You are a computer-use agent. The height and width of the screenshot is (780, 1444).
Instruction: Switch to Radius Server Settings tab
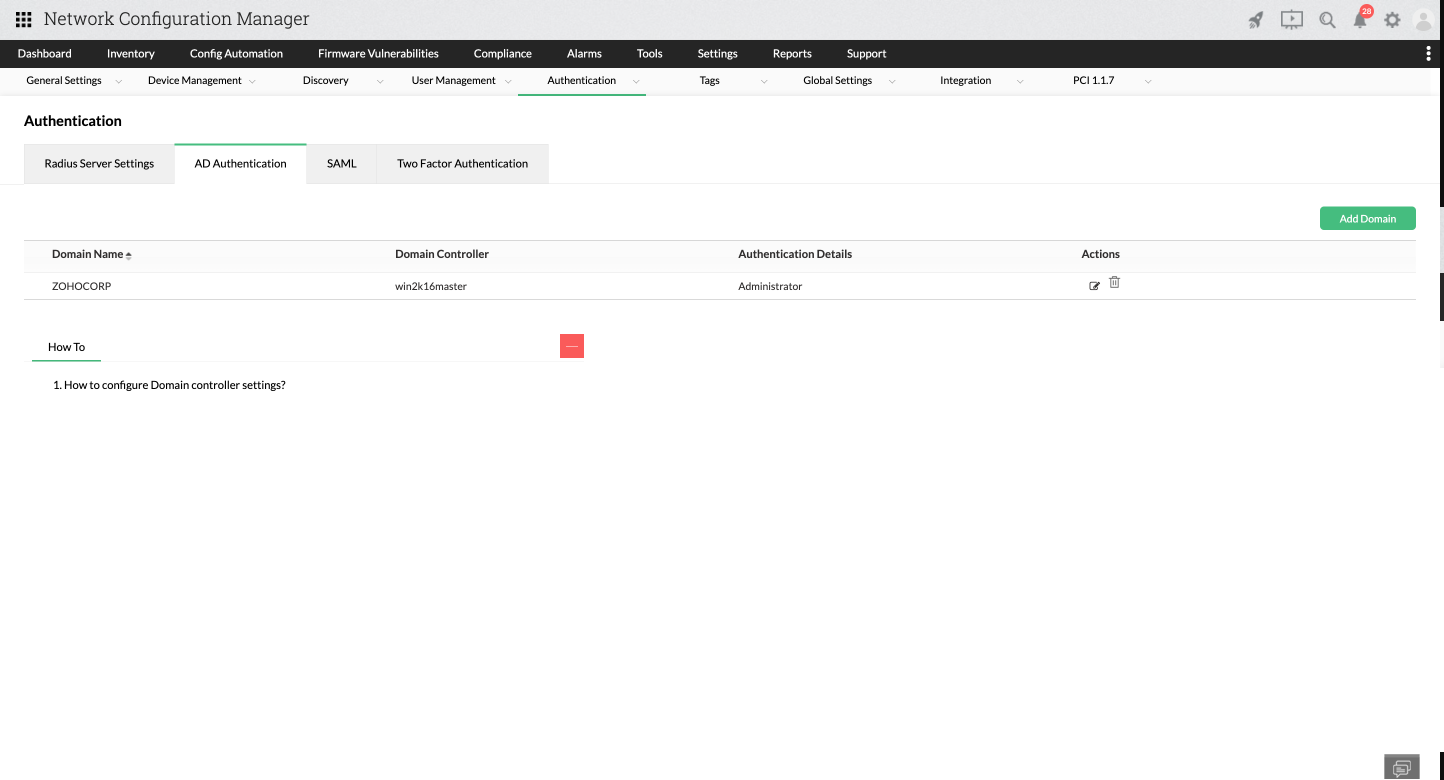[x=98, y=163]
